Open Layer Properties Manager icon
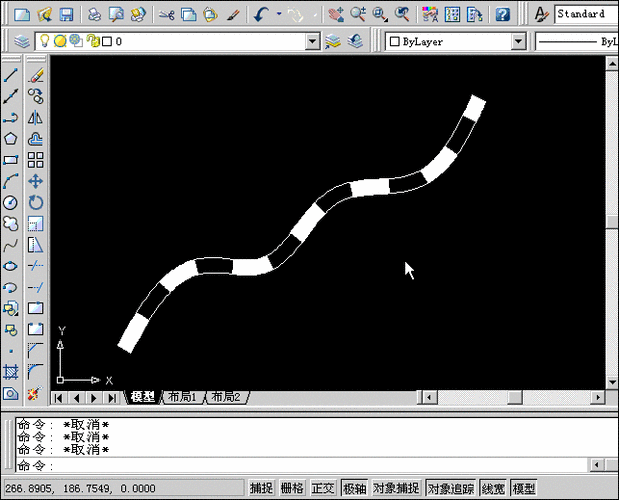Image resolution: width=619 pixels, height=500 pixels. pos(21,41)
